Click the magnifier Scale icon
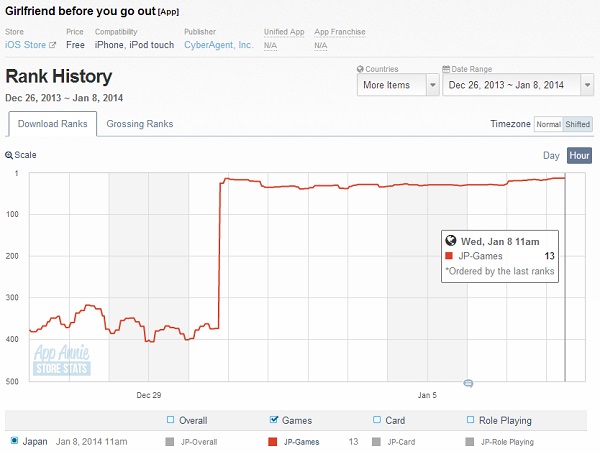 pos(10,156)
